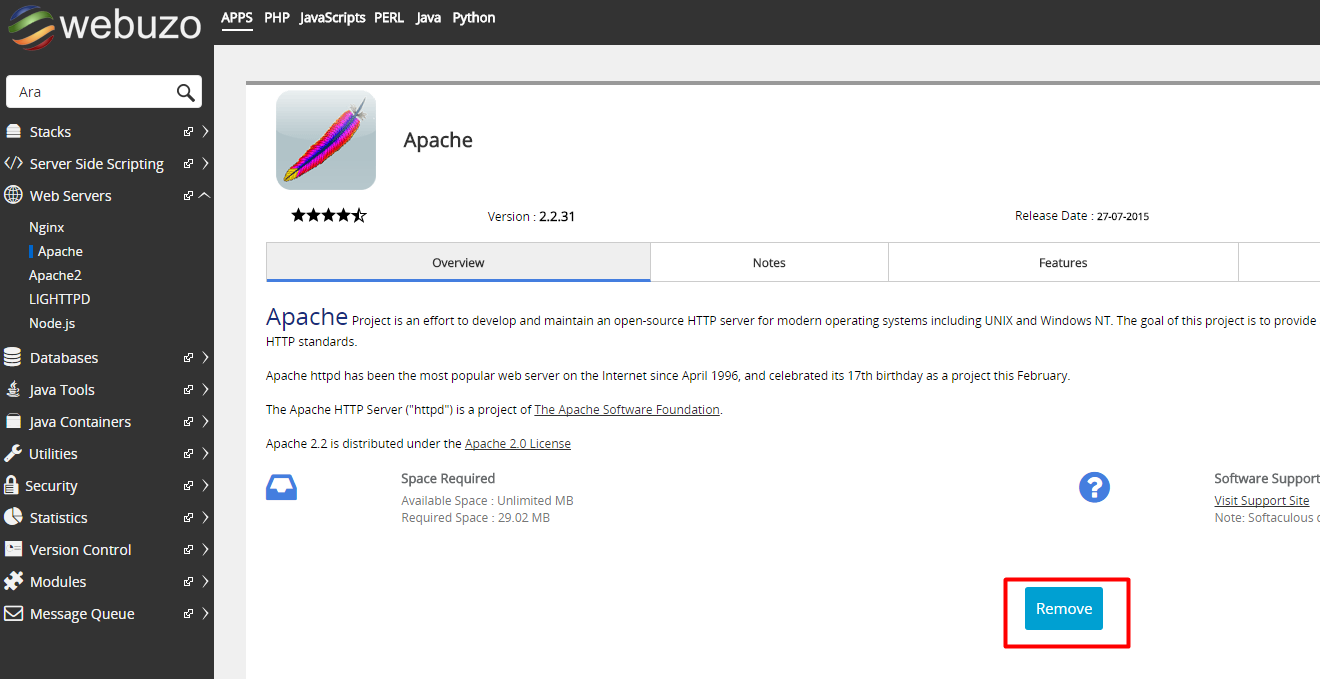Screen dimensions: 1320x679
Task: Switch to the Notes tab
Action: point(769,262)
